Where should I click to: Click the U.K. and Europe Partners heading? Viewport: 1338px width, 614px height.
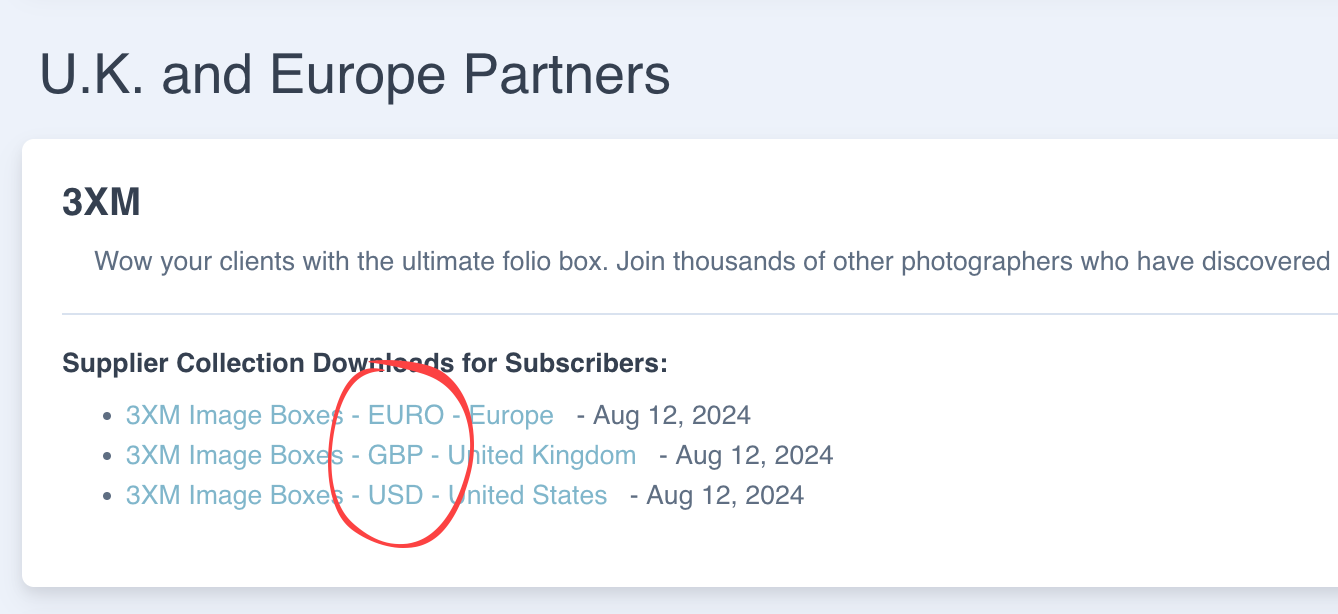[x=354, y=76]
